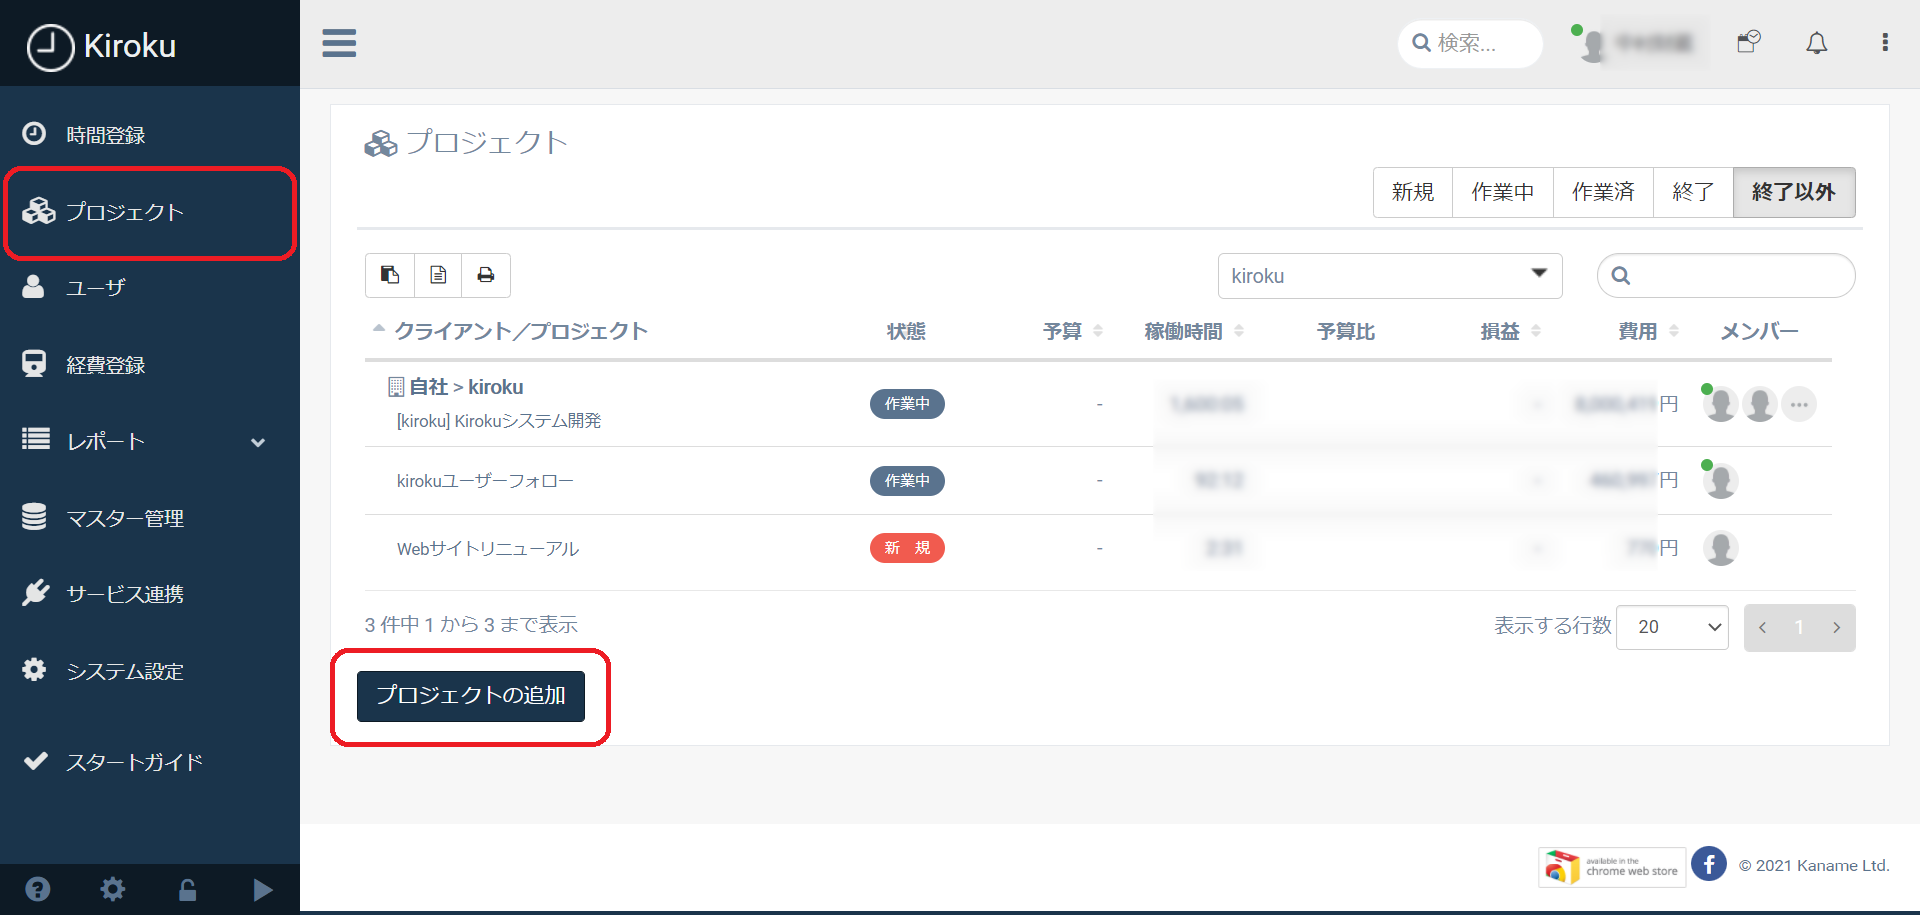Go to next page arrow
Screen dimensions: 1920x915
click(x=1836, y=628)
